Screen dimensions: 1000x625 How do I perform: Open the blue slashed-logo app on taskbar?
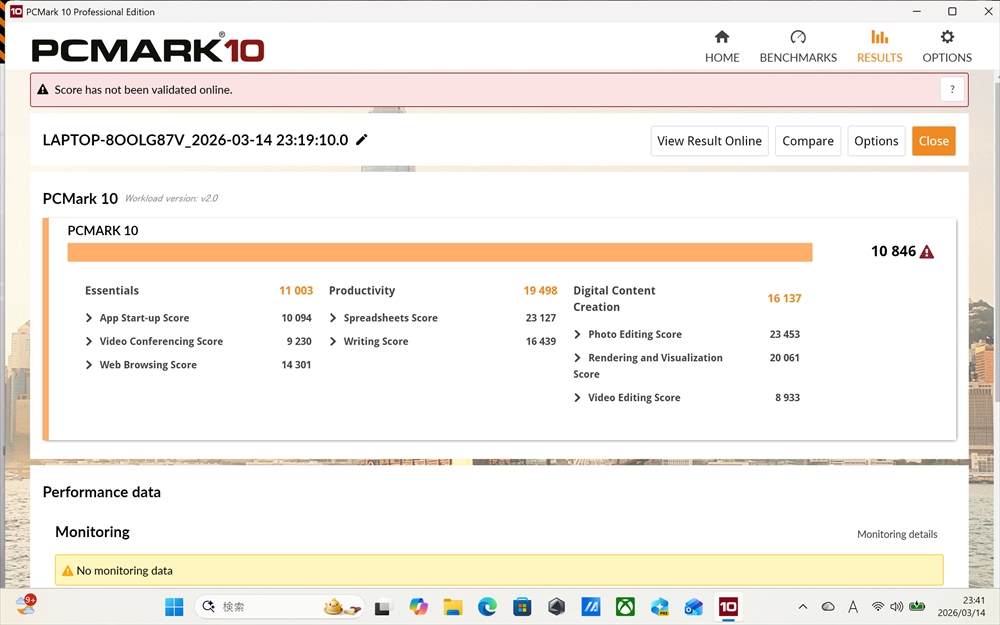591,607
